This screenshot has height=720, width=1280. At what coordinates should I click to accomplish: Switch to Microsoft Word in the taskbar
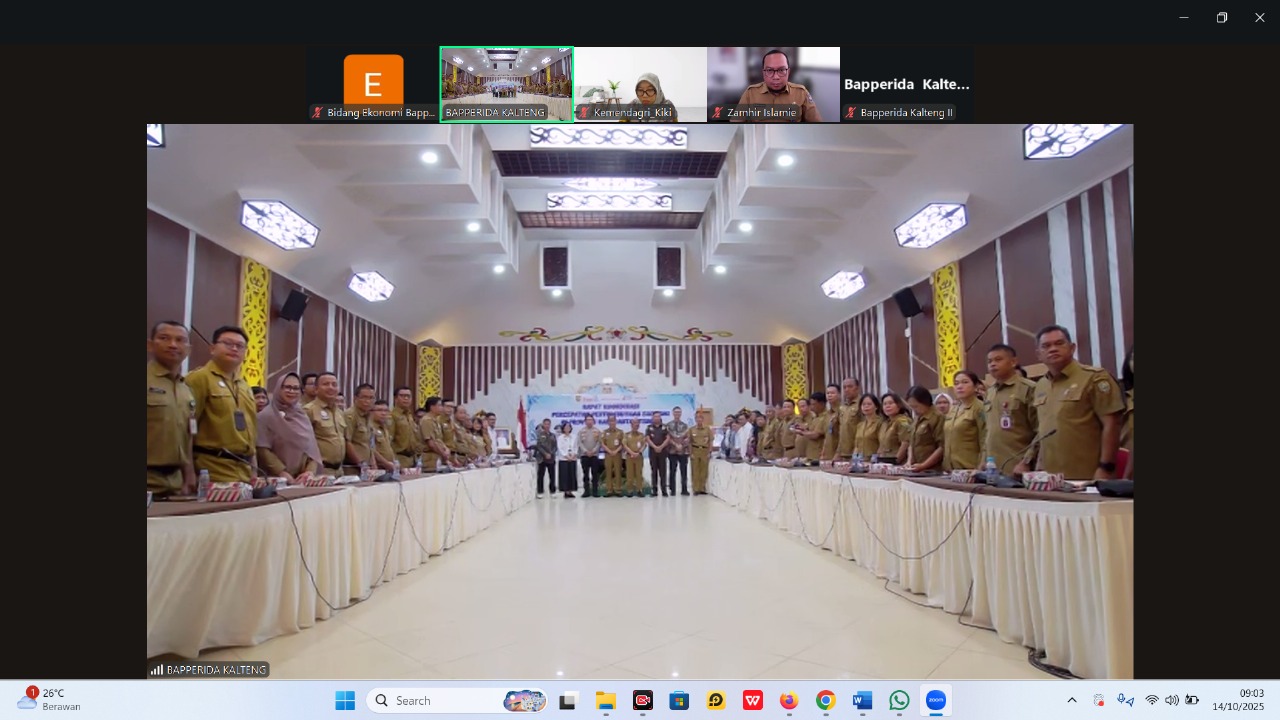pyautogui.click(x=862, y=701)
